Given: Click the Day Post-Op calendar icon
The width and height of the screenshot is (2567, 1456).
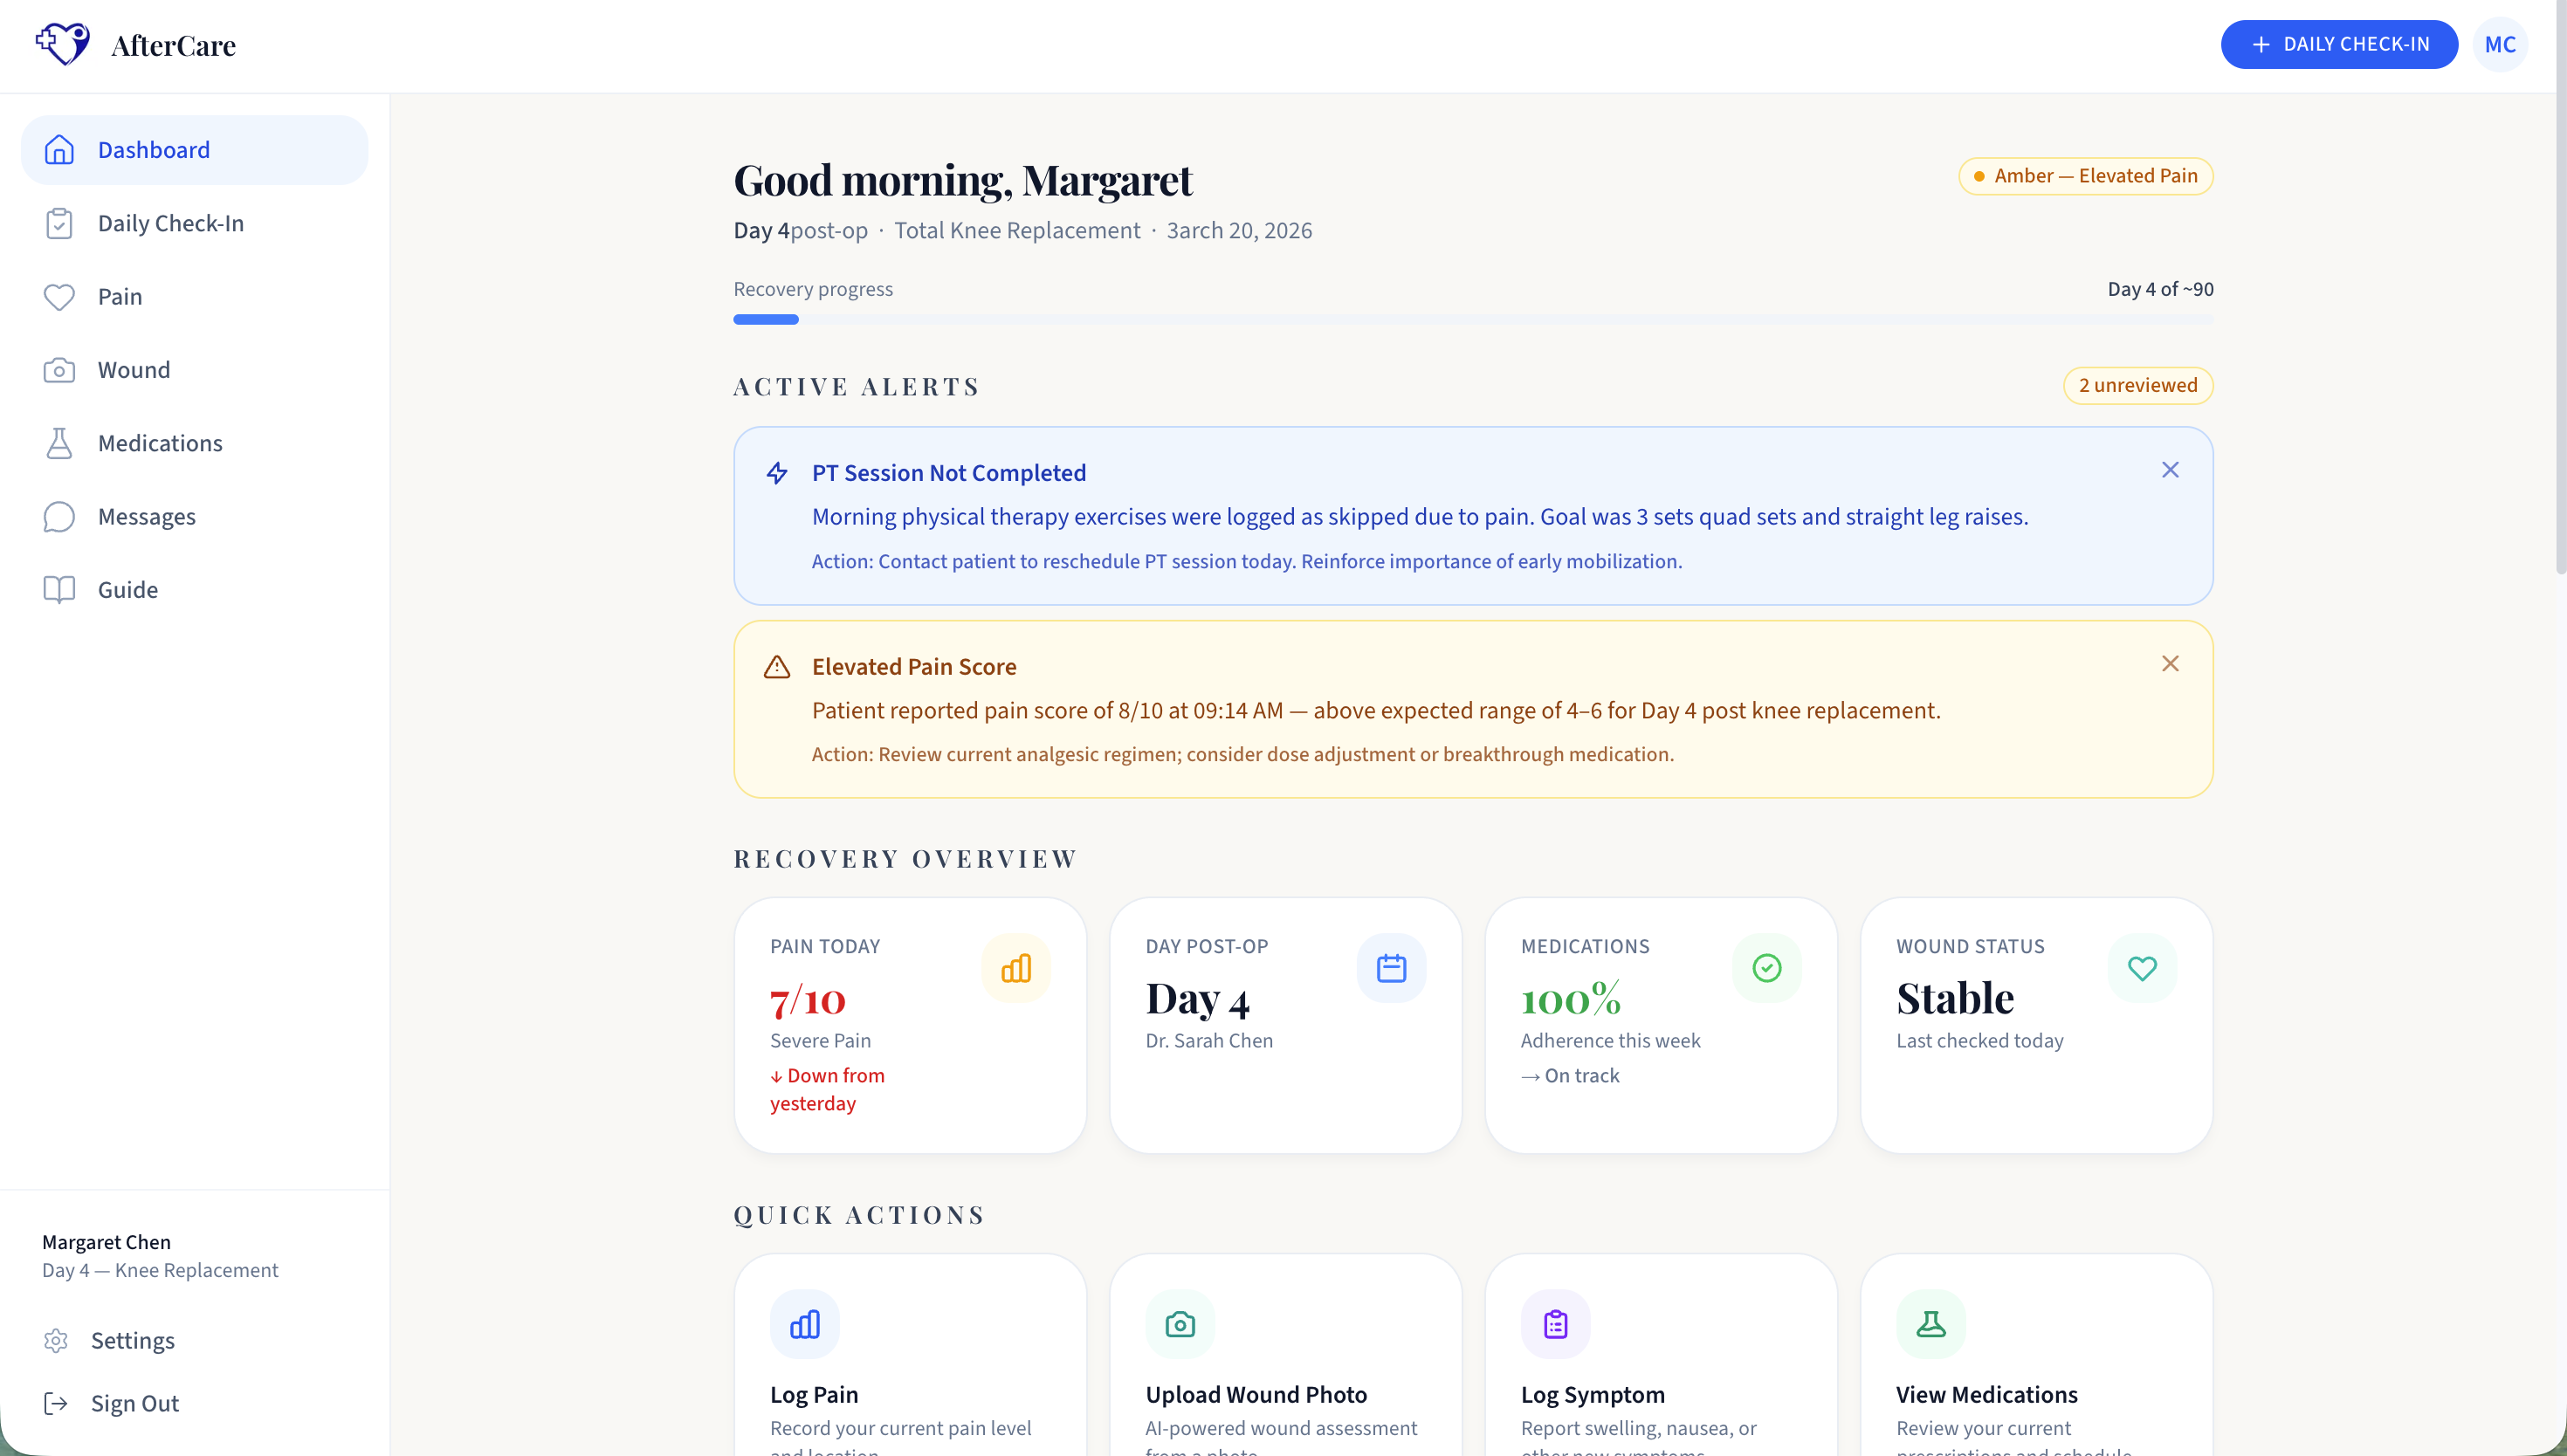Looking at the screenshot, I should (x=1390, y=968).
